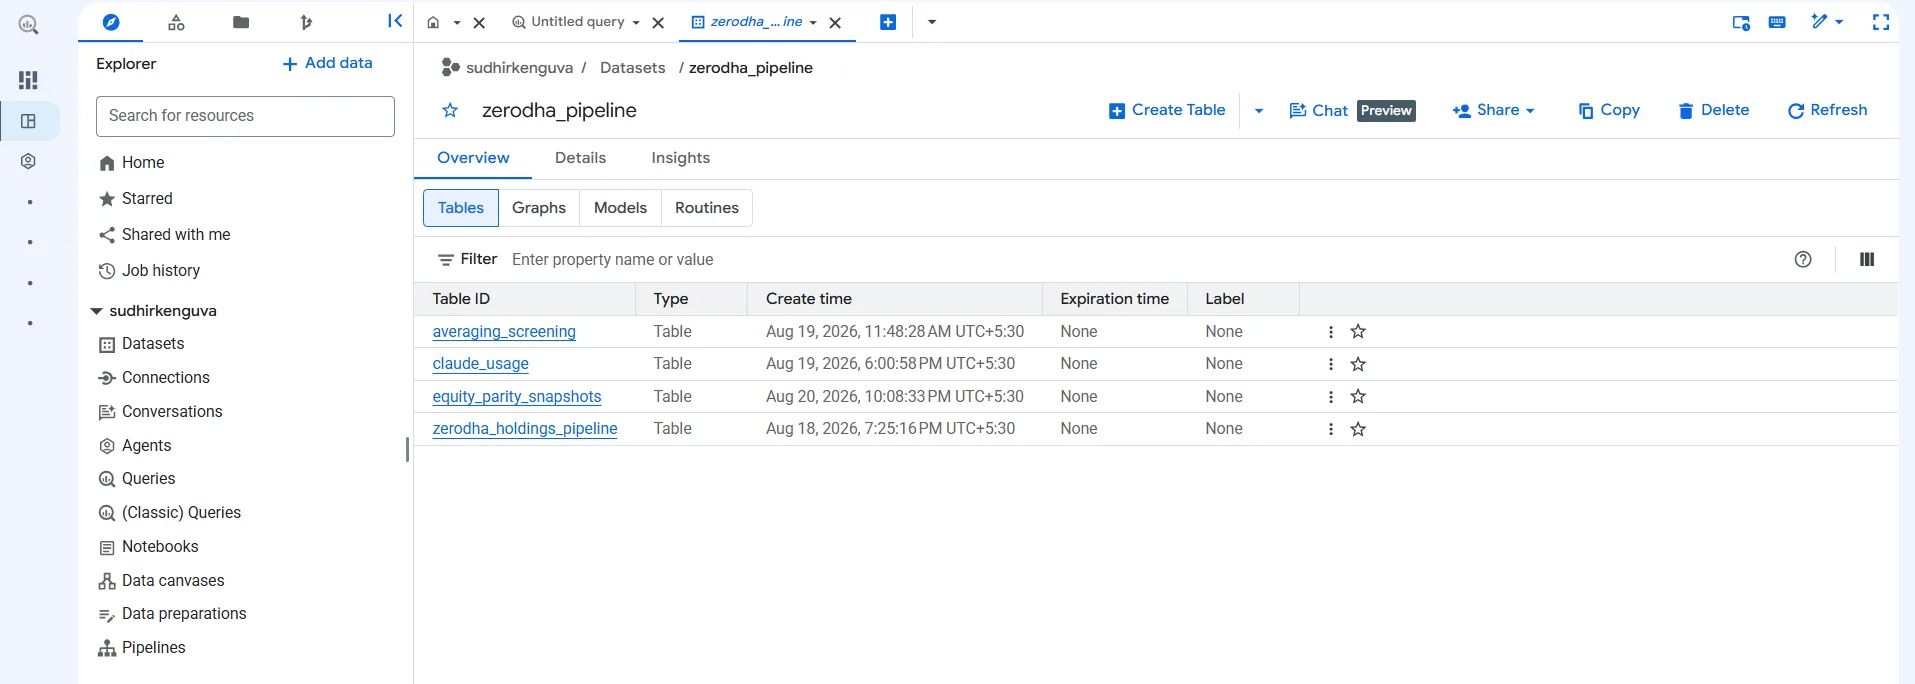This screenshot has height=684, width=1915.
Task: Click Datasets breadcrumb link
Action: 632,68
